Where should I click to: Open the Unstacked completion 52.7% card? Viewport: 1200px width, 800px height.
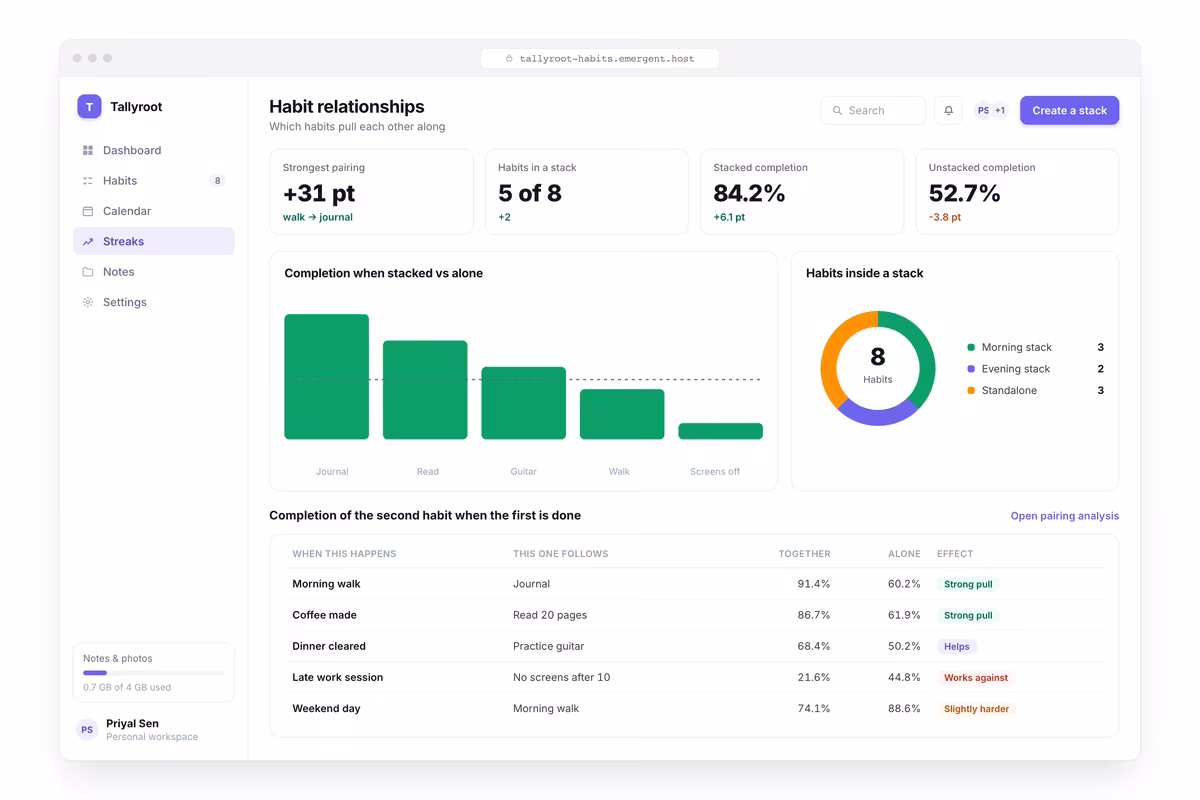point(1017,192)
